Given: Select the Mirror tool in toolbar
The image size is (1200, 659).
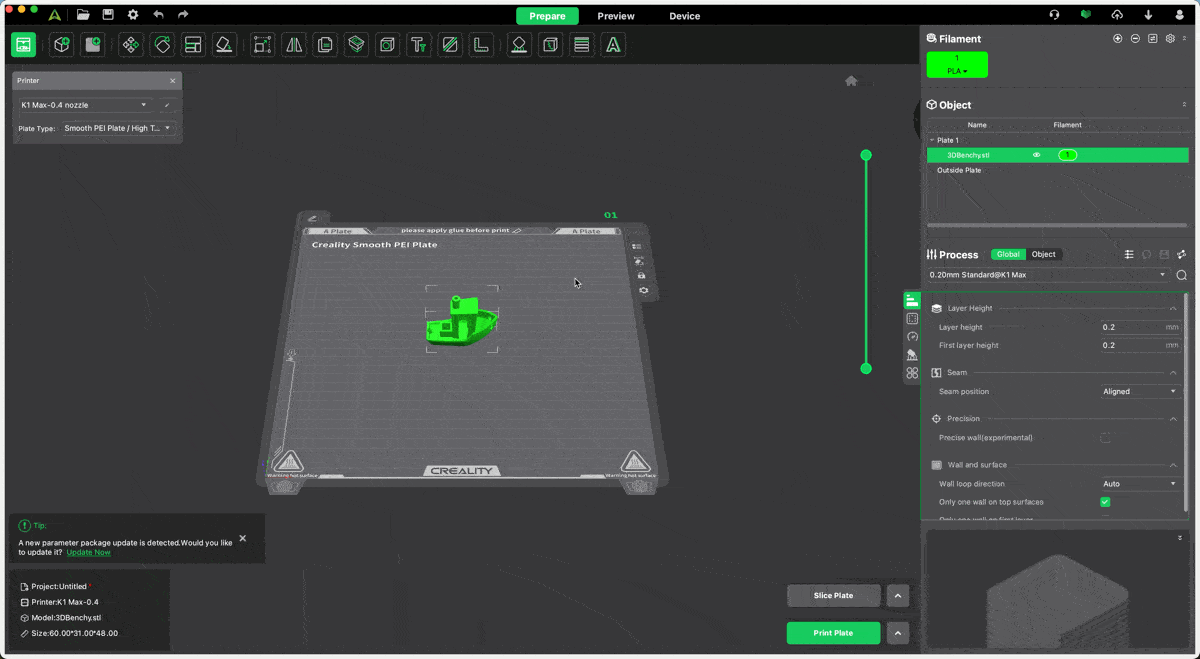Looking at the screenshot, I should click(x=294, y=45).
